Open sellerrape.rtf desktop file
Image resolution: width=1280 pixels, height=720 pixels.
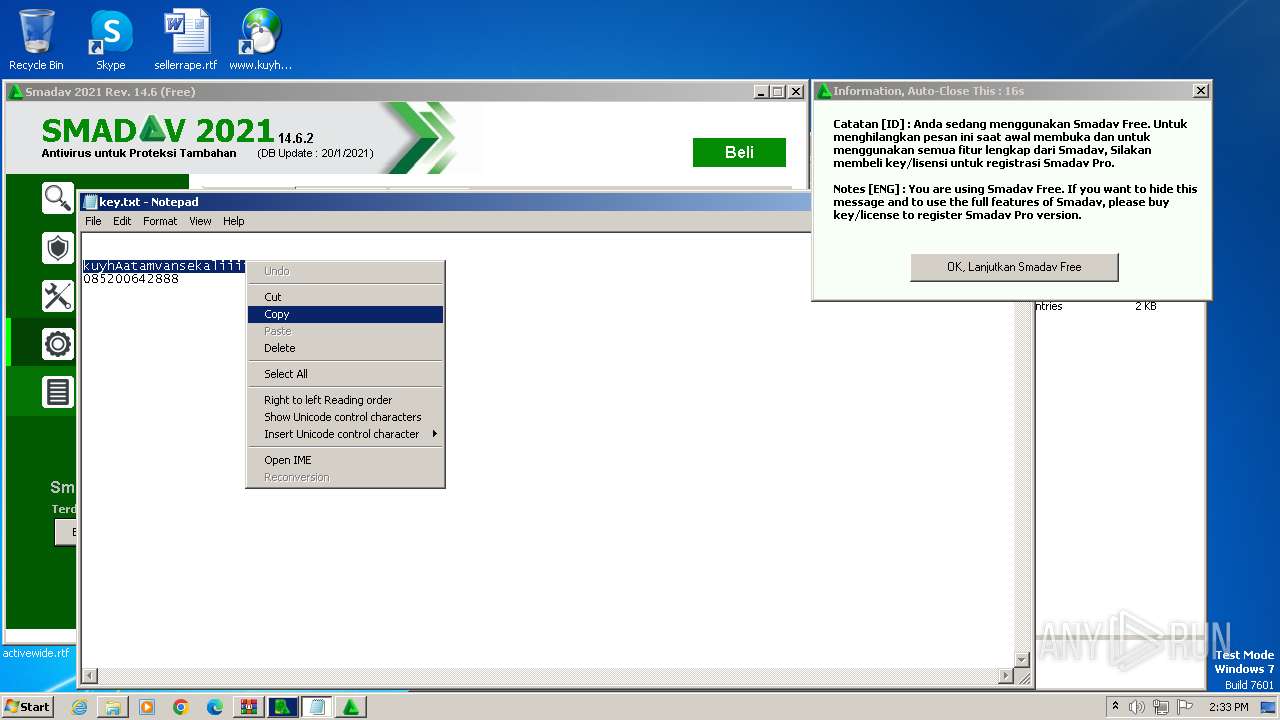click(x=186, y=40)
